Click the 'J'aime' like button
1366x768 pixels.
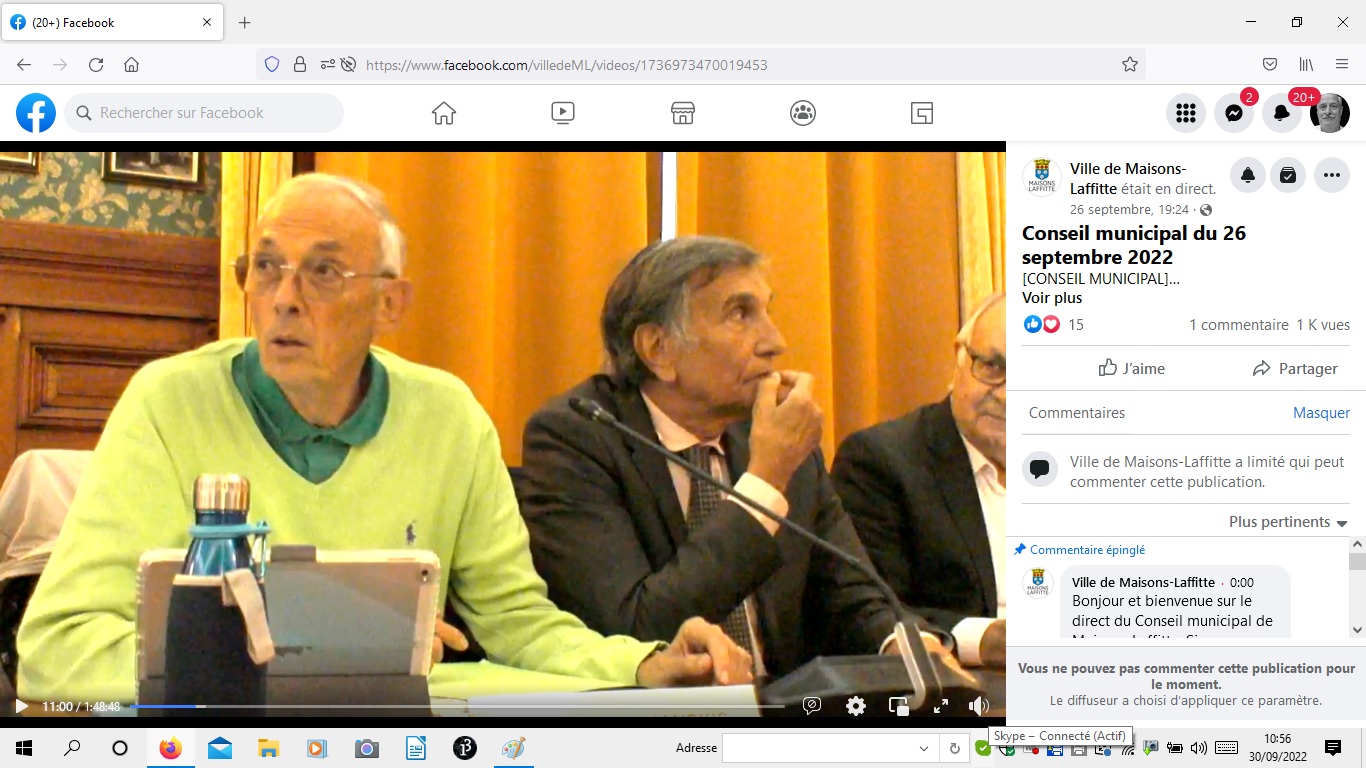[1131, 368]
